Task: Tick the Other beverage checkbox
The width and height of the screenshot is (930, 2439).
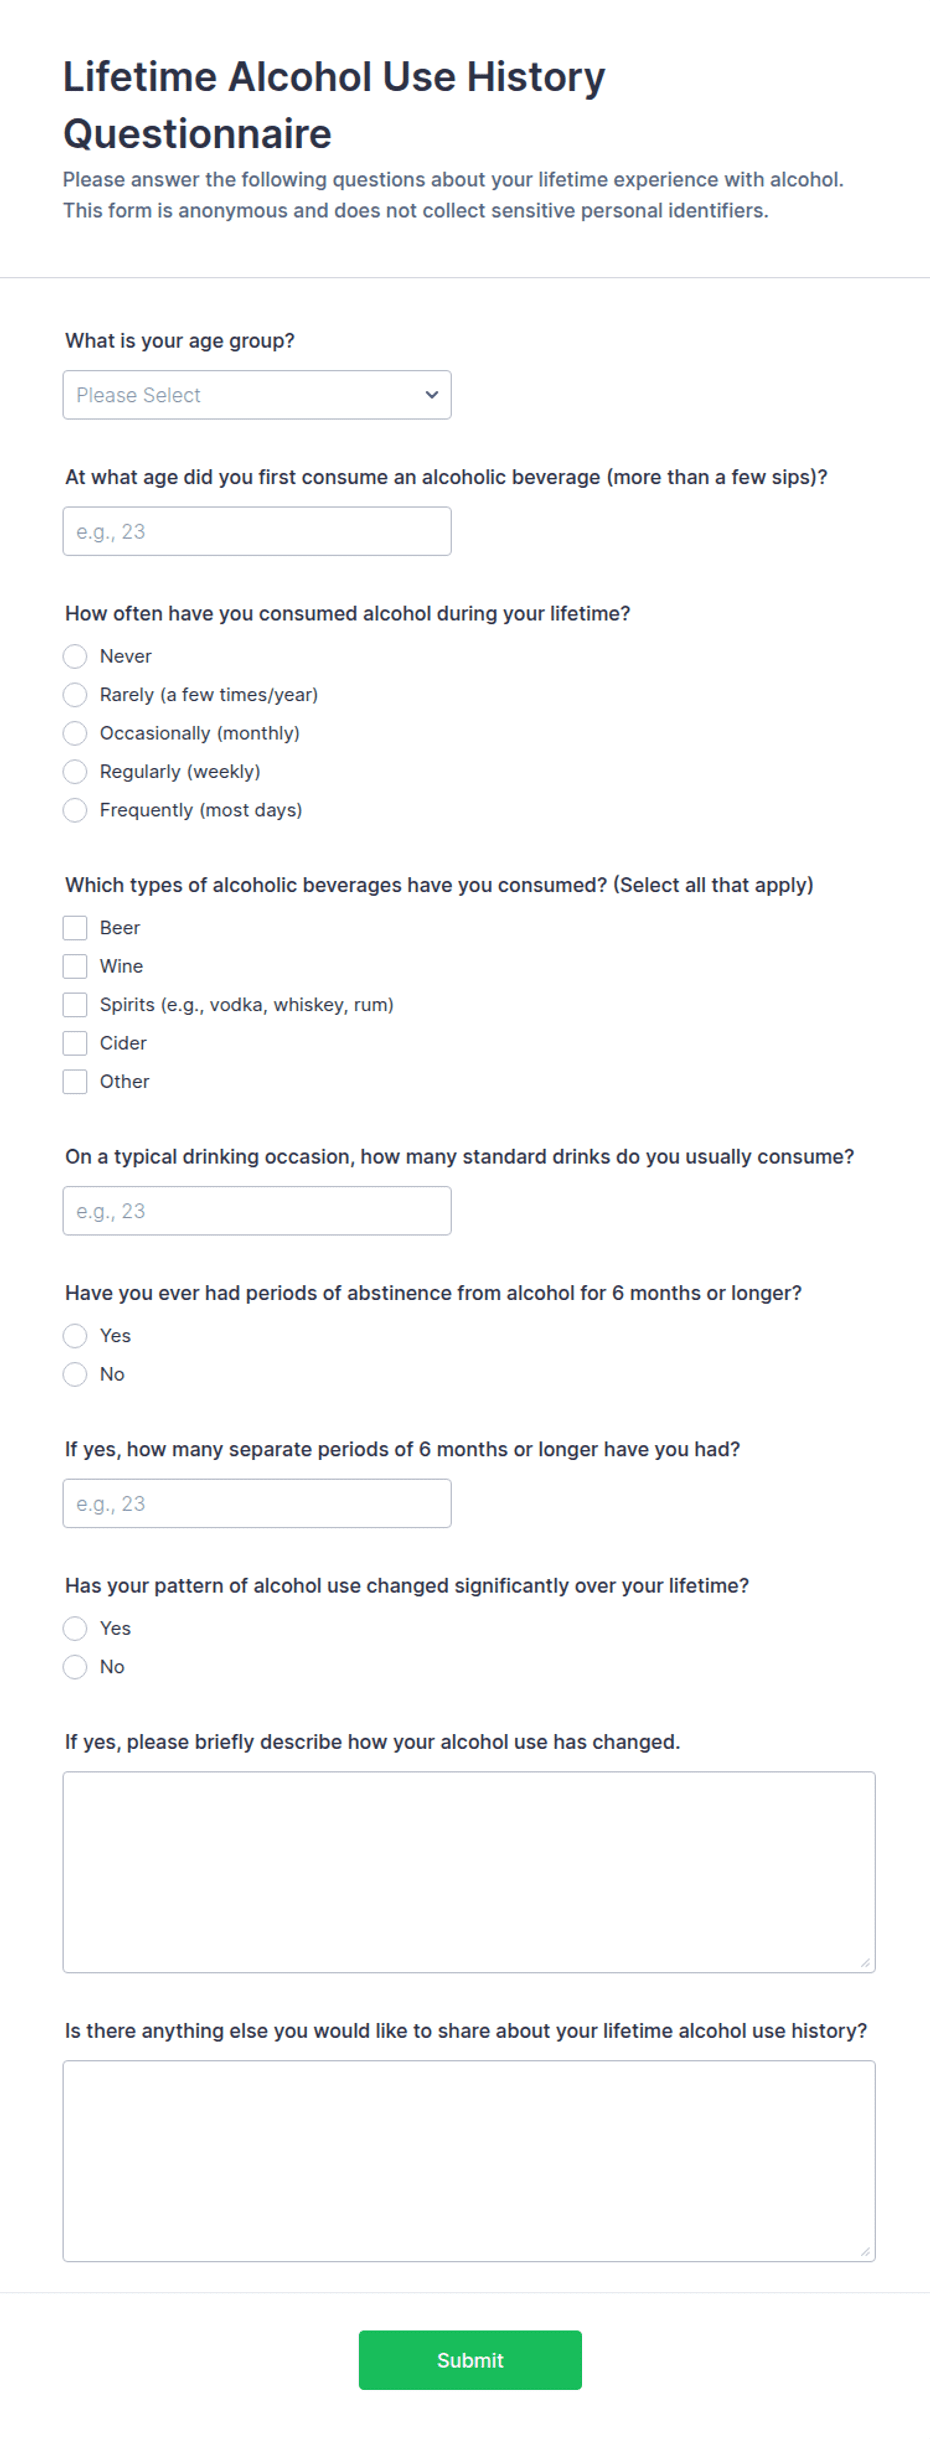Action: click(x=75, y=1082)
